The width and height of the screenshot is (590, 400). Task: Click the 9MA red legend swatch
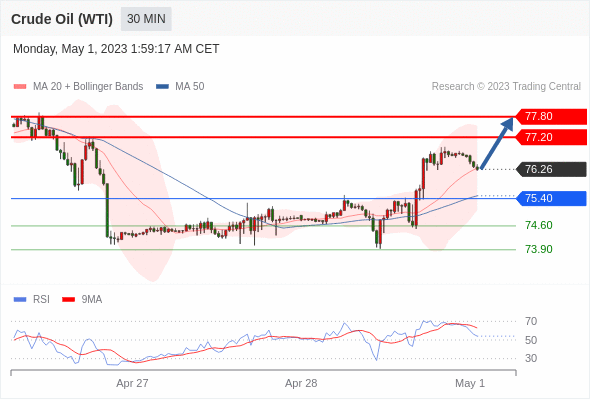coord(68,300)
